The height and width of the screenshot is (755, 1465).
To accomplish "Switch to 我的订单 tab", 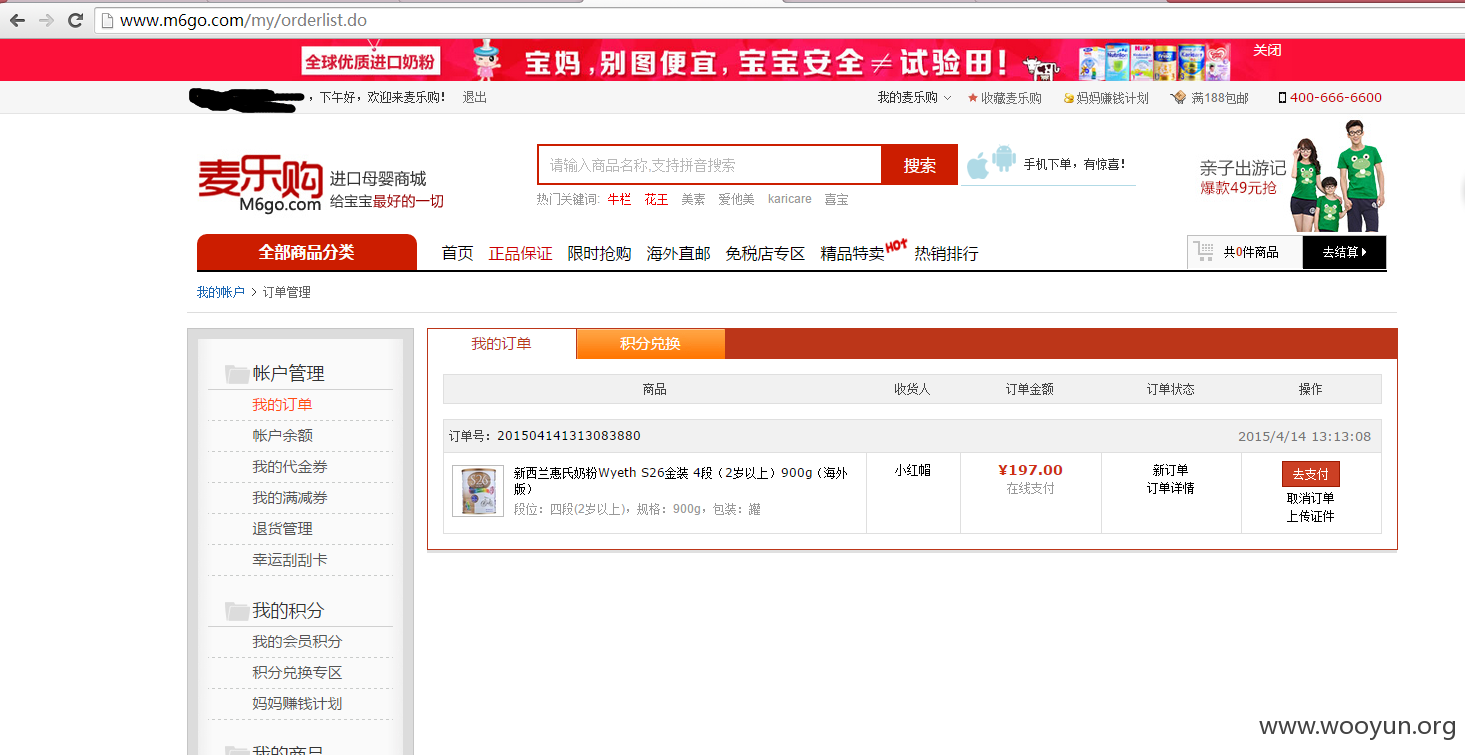I will tap(502, 343).
